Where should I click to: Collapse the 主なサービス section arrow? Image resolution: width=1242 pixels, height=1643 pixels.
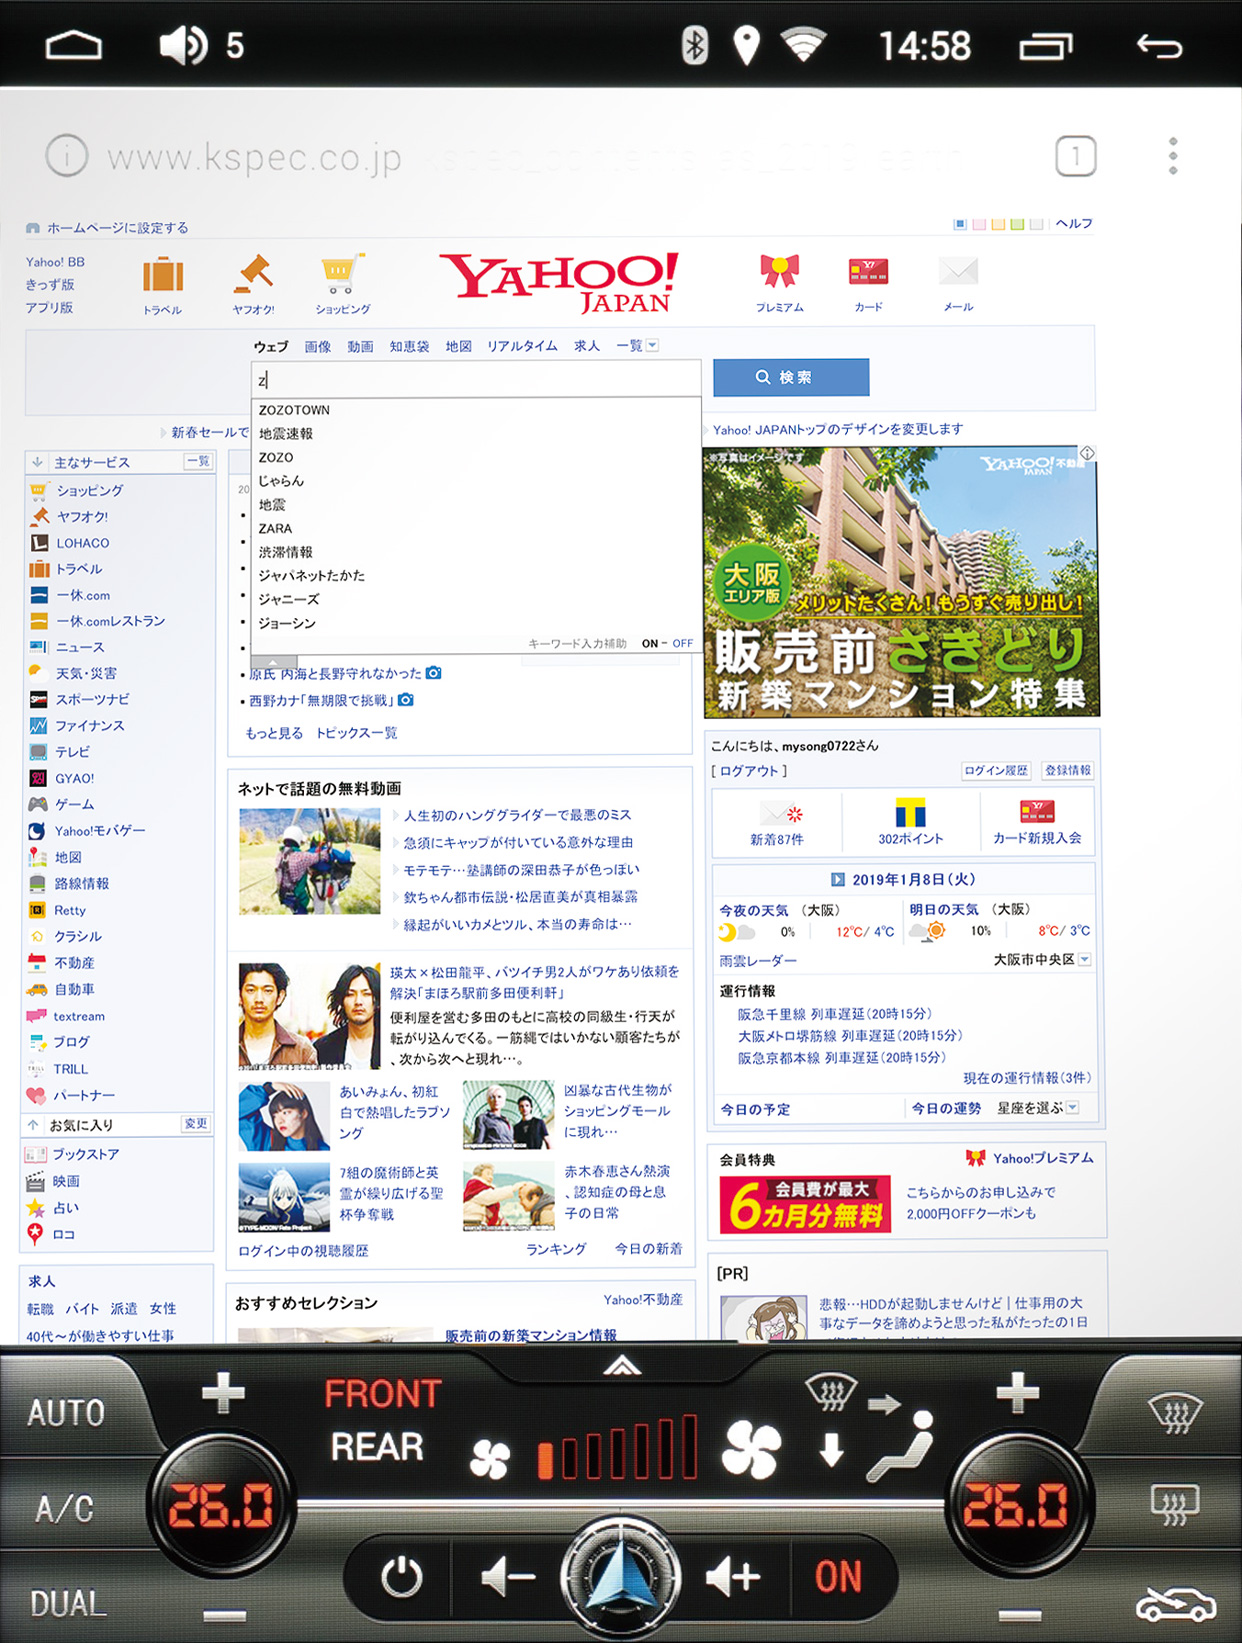pos(38,462)
